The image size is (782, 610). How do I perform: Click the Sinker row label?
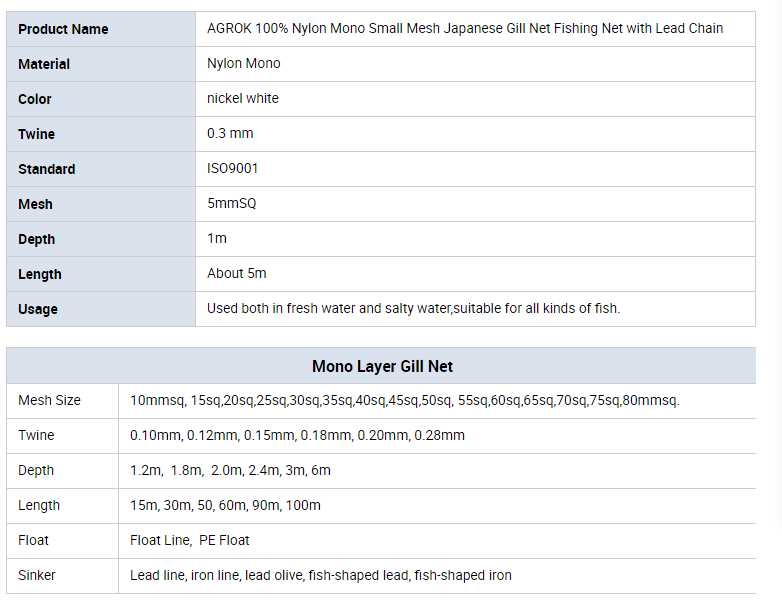pos(37,575)
